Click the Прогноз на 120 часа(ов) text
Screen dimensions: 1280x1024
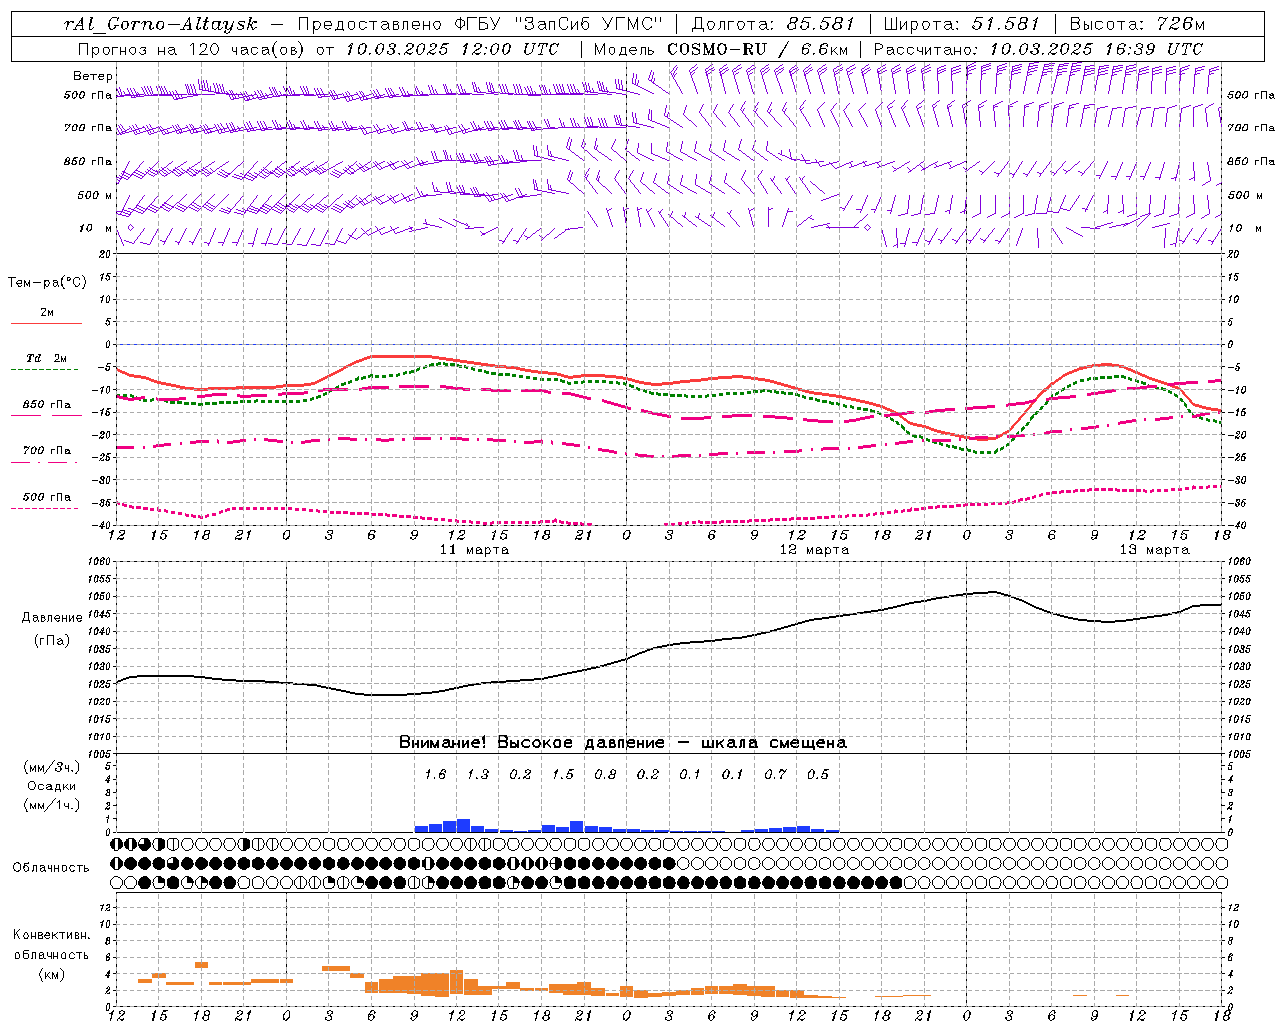pyautogui.click(x=192, y=49)
